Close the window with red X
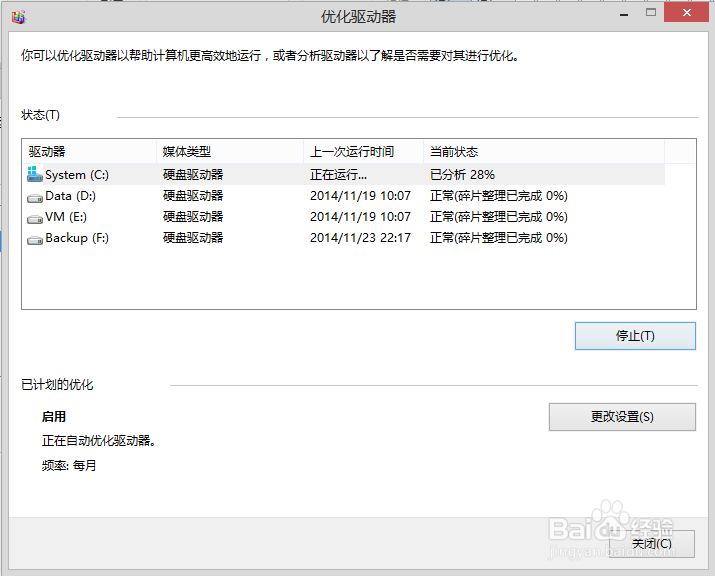The image size is (715, 576). tap(686, 12)
